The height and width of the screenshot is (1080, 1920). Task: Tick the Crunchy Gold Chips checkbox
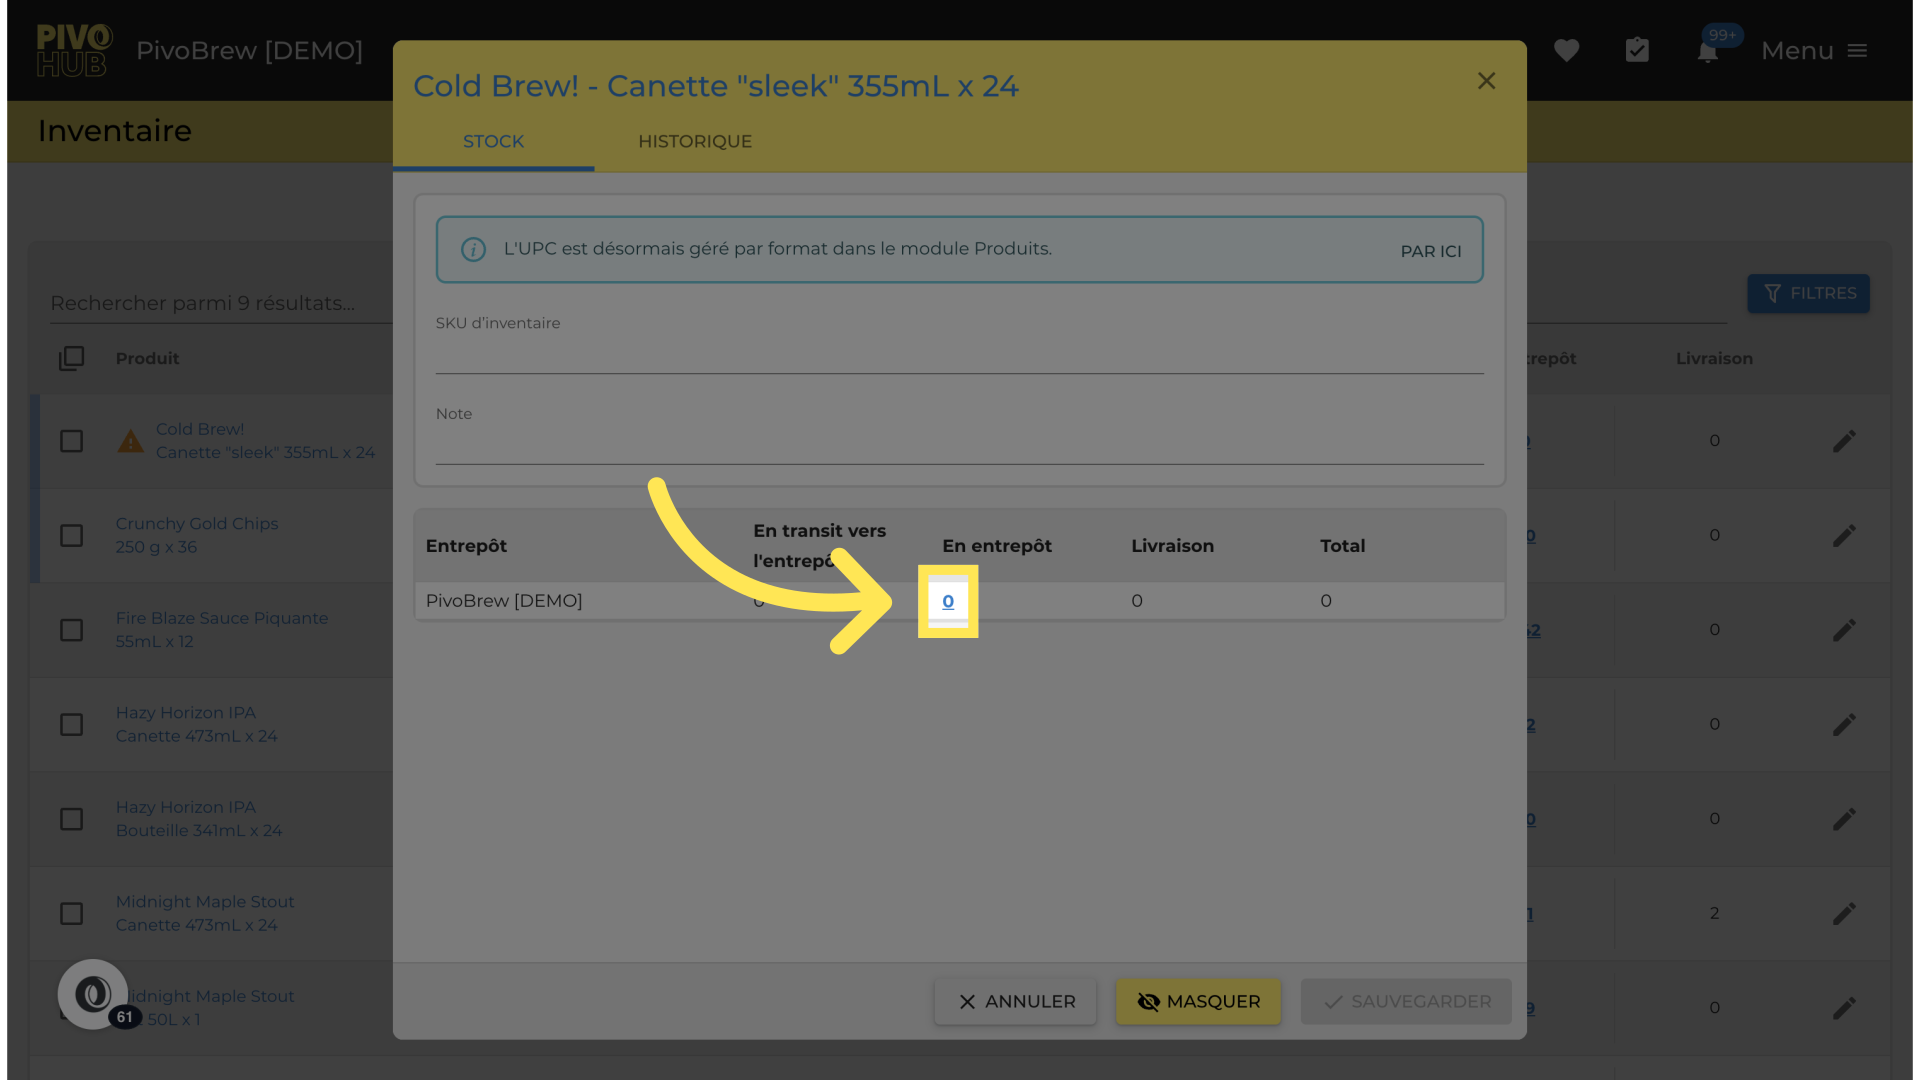coord(71,536)
